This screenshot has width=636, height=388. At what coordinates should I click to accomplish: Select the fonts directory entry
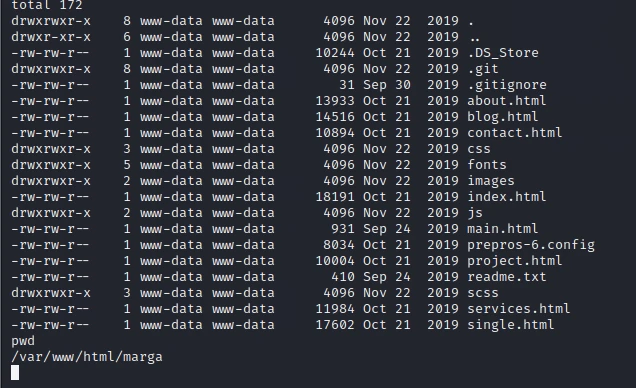click(x=487, y=165)
